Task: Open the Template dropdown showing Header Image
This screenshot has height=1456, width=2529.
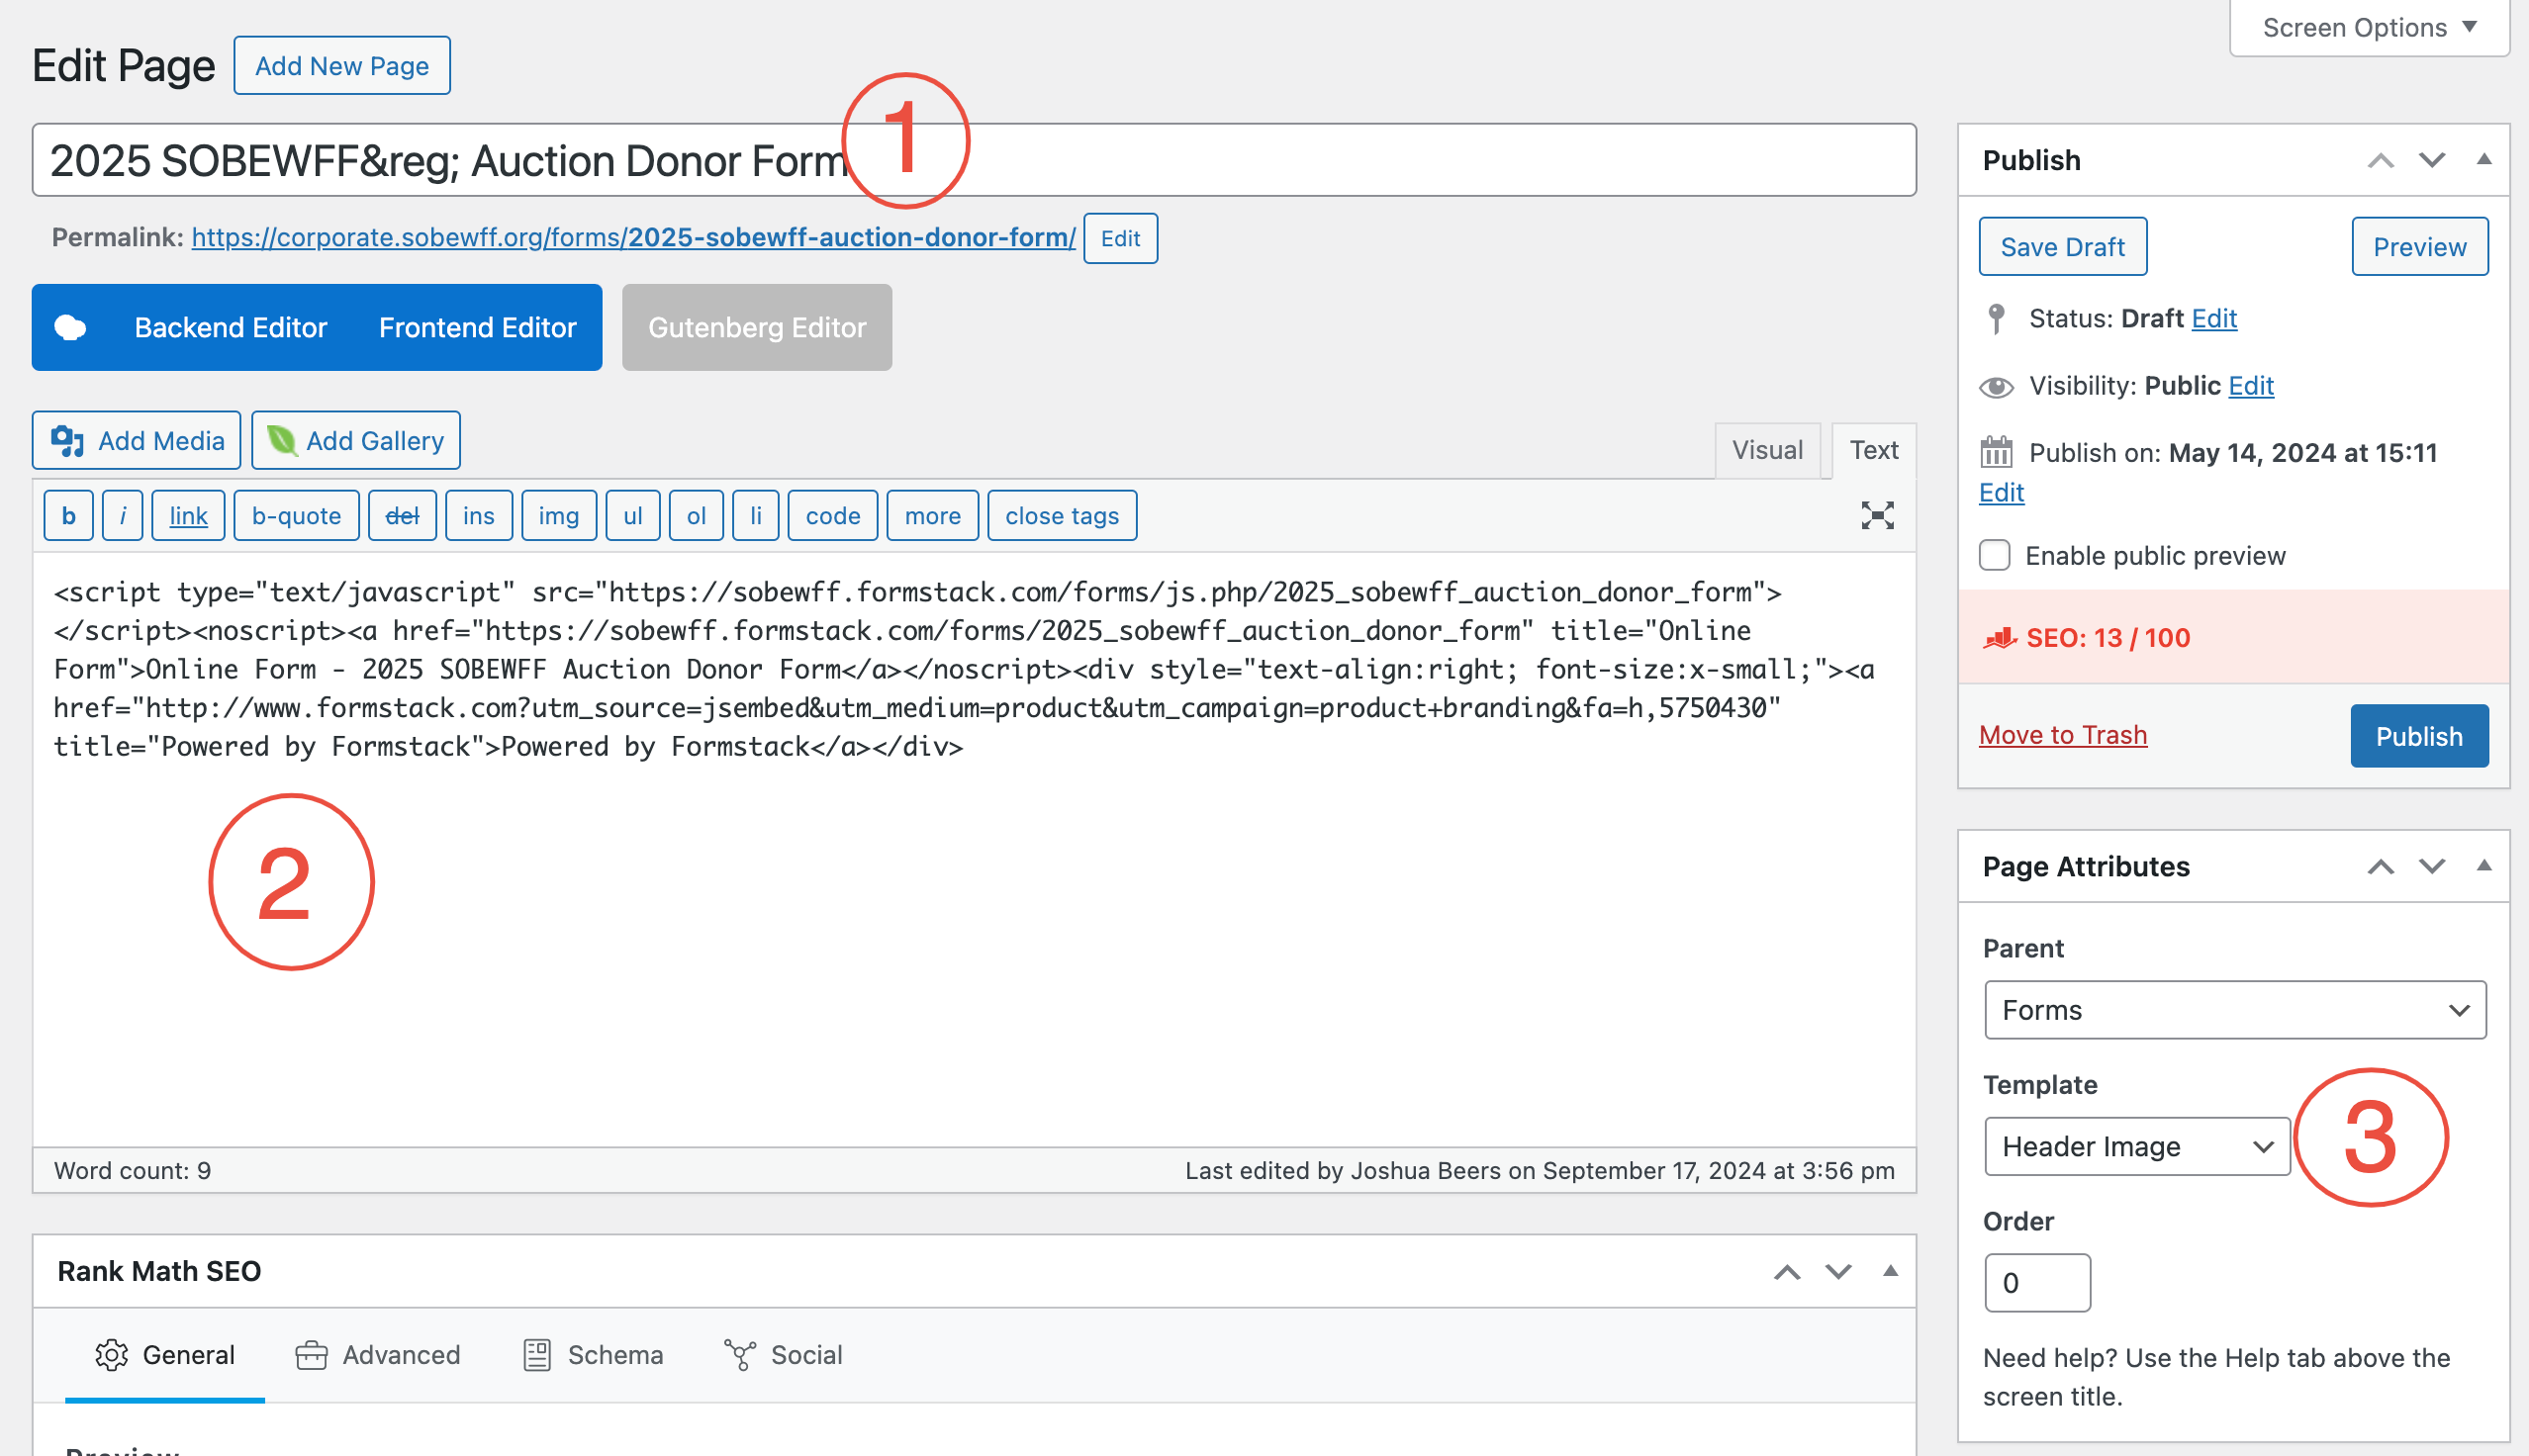Action: [2136, 1146]
